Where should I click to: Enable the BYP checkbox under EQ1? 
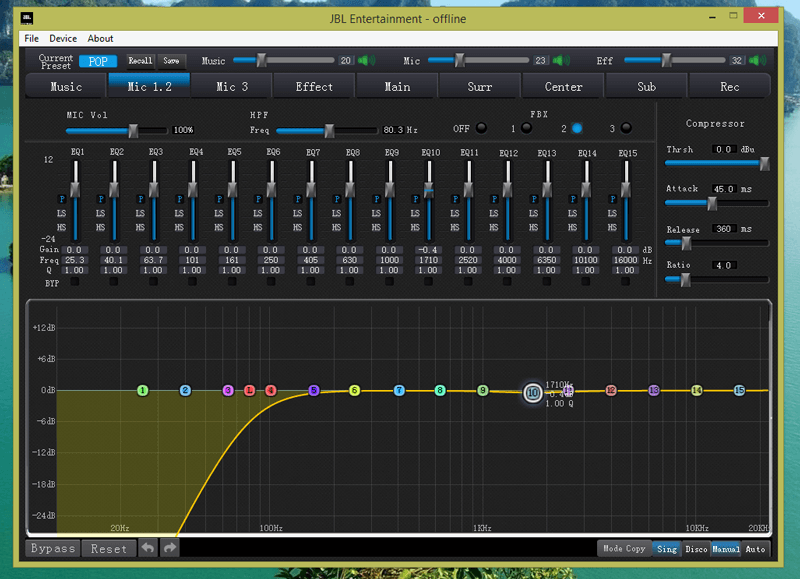coord(75,282)
